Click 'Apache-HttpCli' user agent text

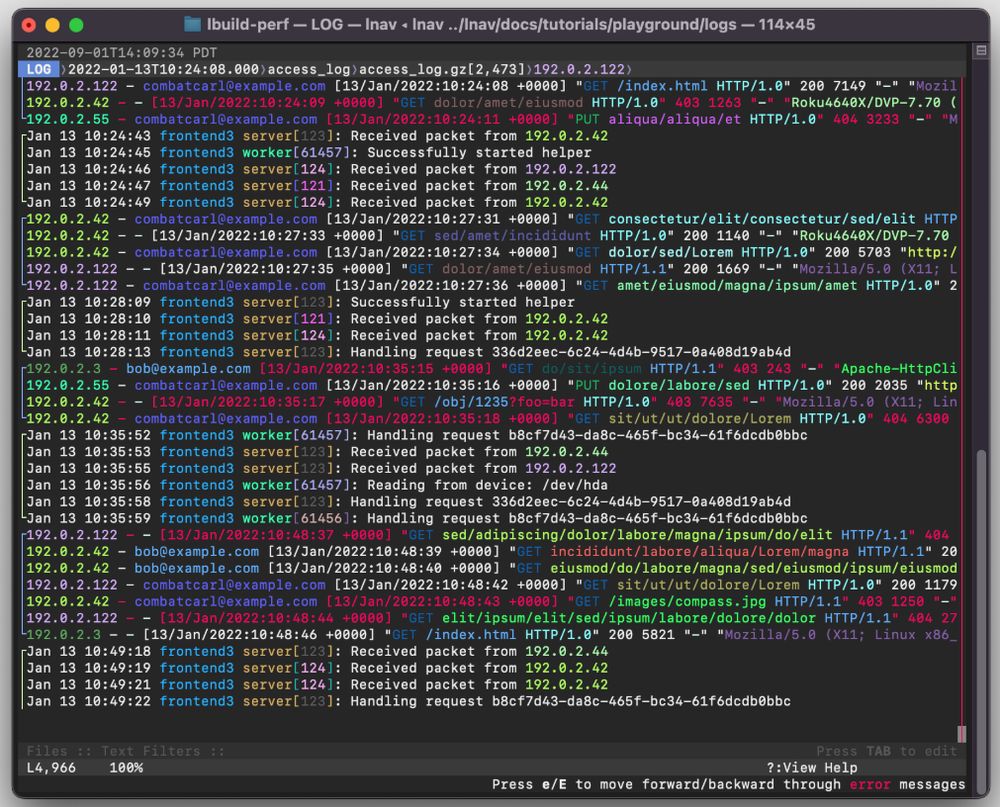pyautogui.click(x=899, y=368)
